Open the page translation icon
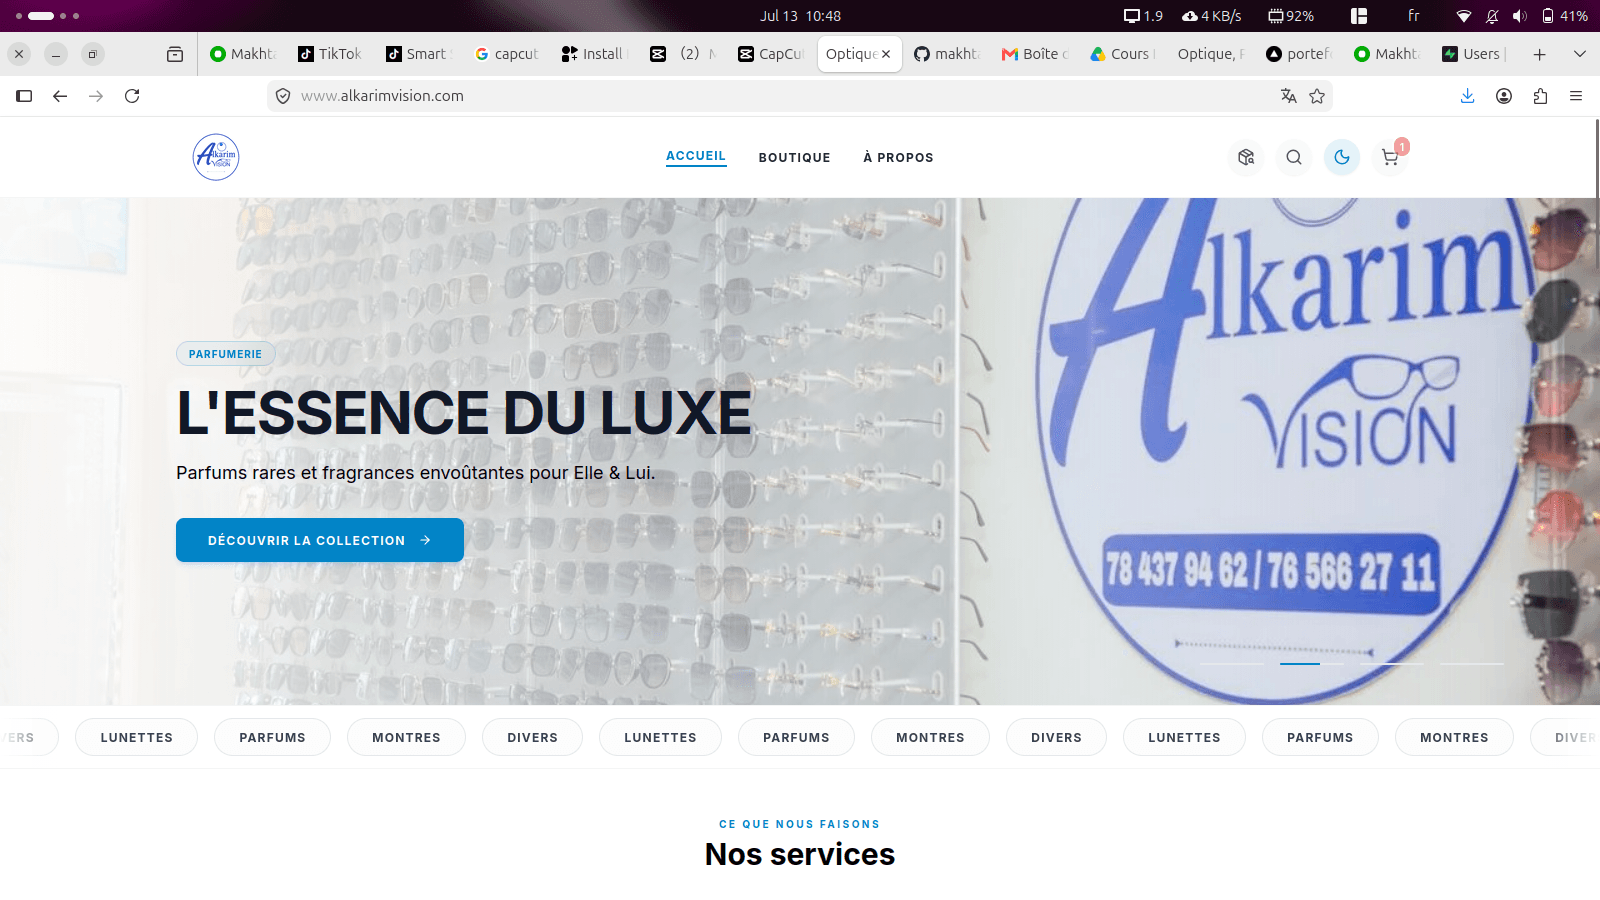This screenshot has width=1600, height=900. pyautogui.click(x=1289, y=96)
